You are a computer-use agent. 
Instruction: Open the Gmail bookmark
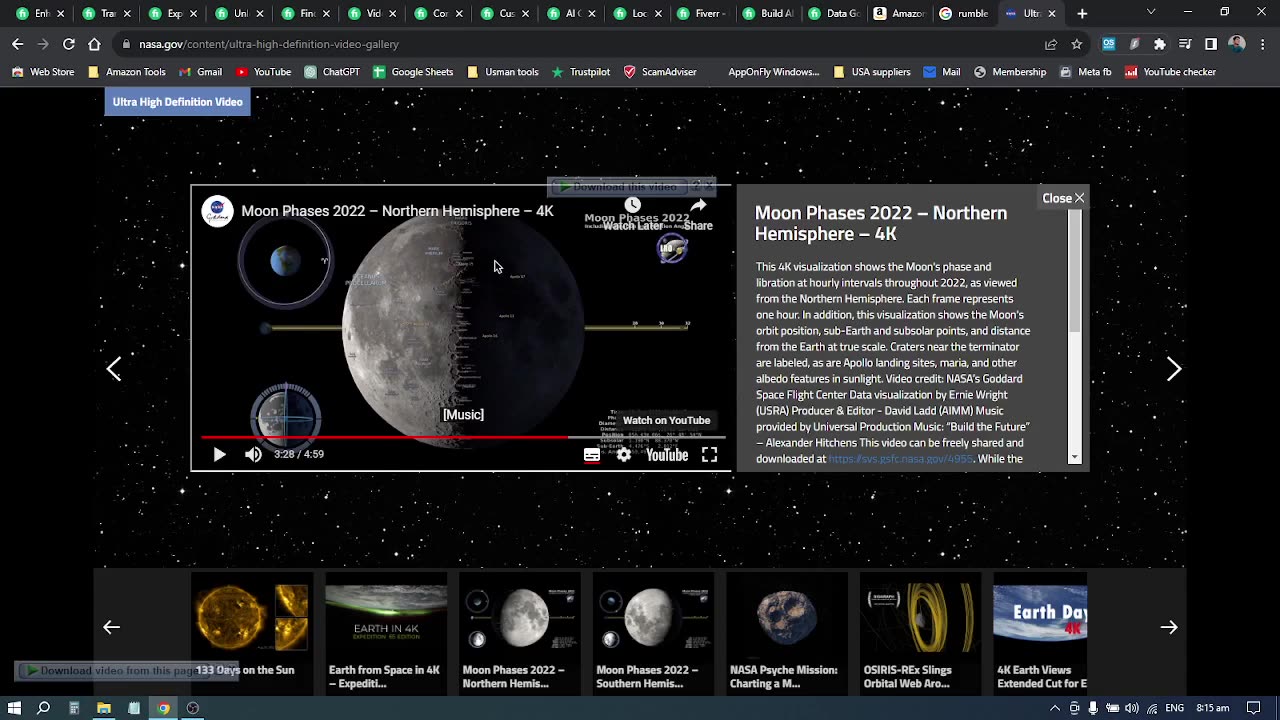200,72
